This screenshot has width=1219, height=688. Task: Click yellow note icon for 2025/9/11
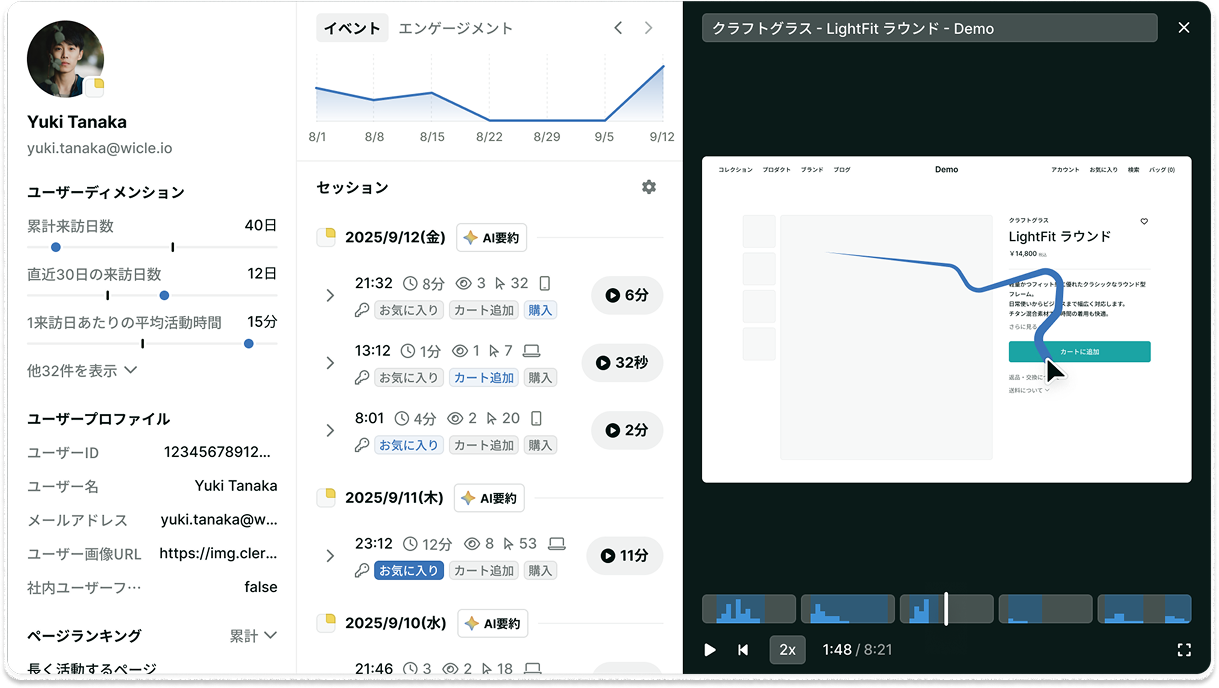[326, 497]
